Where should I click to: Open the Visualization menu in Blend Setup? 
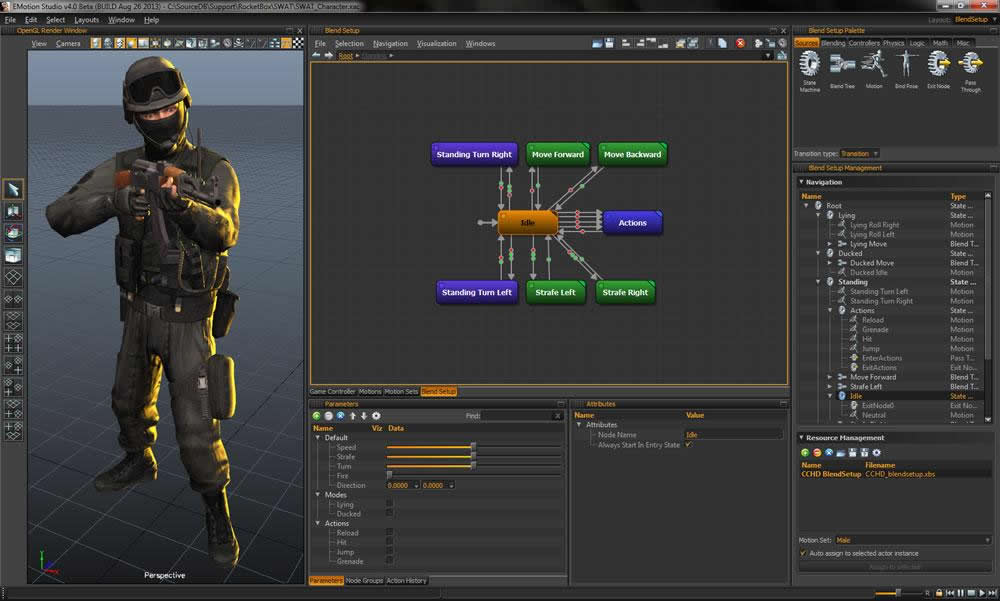point(436,43)
